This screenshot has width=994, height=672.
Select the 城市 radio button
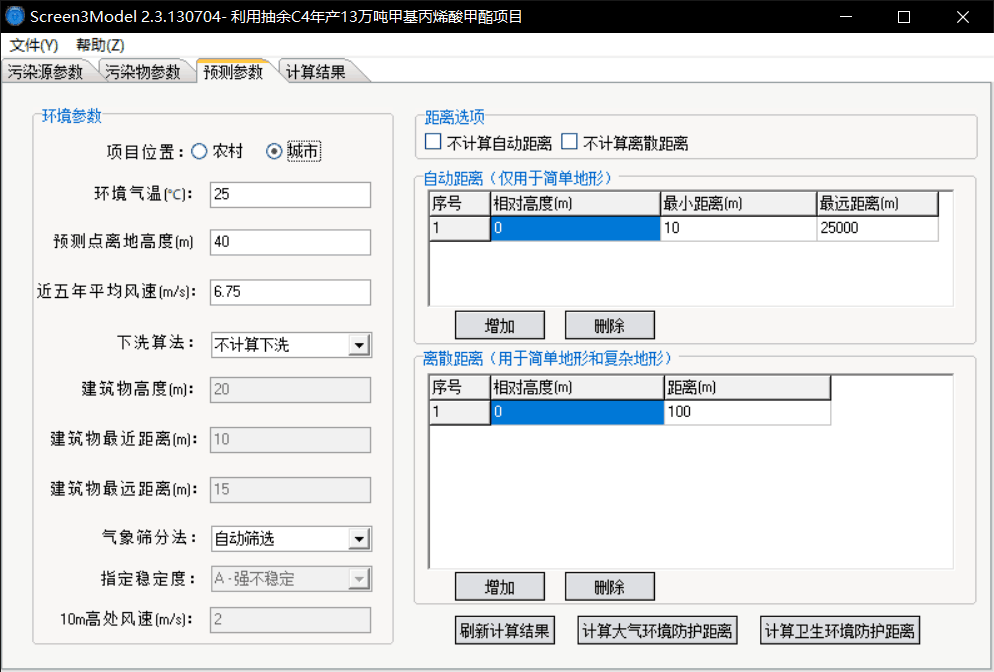click(294, 152)
